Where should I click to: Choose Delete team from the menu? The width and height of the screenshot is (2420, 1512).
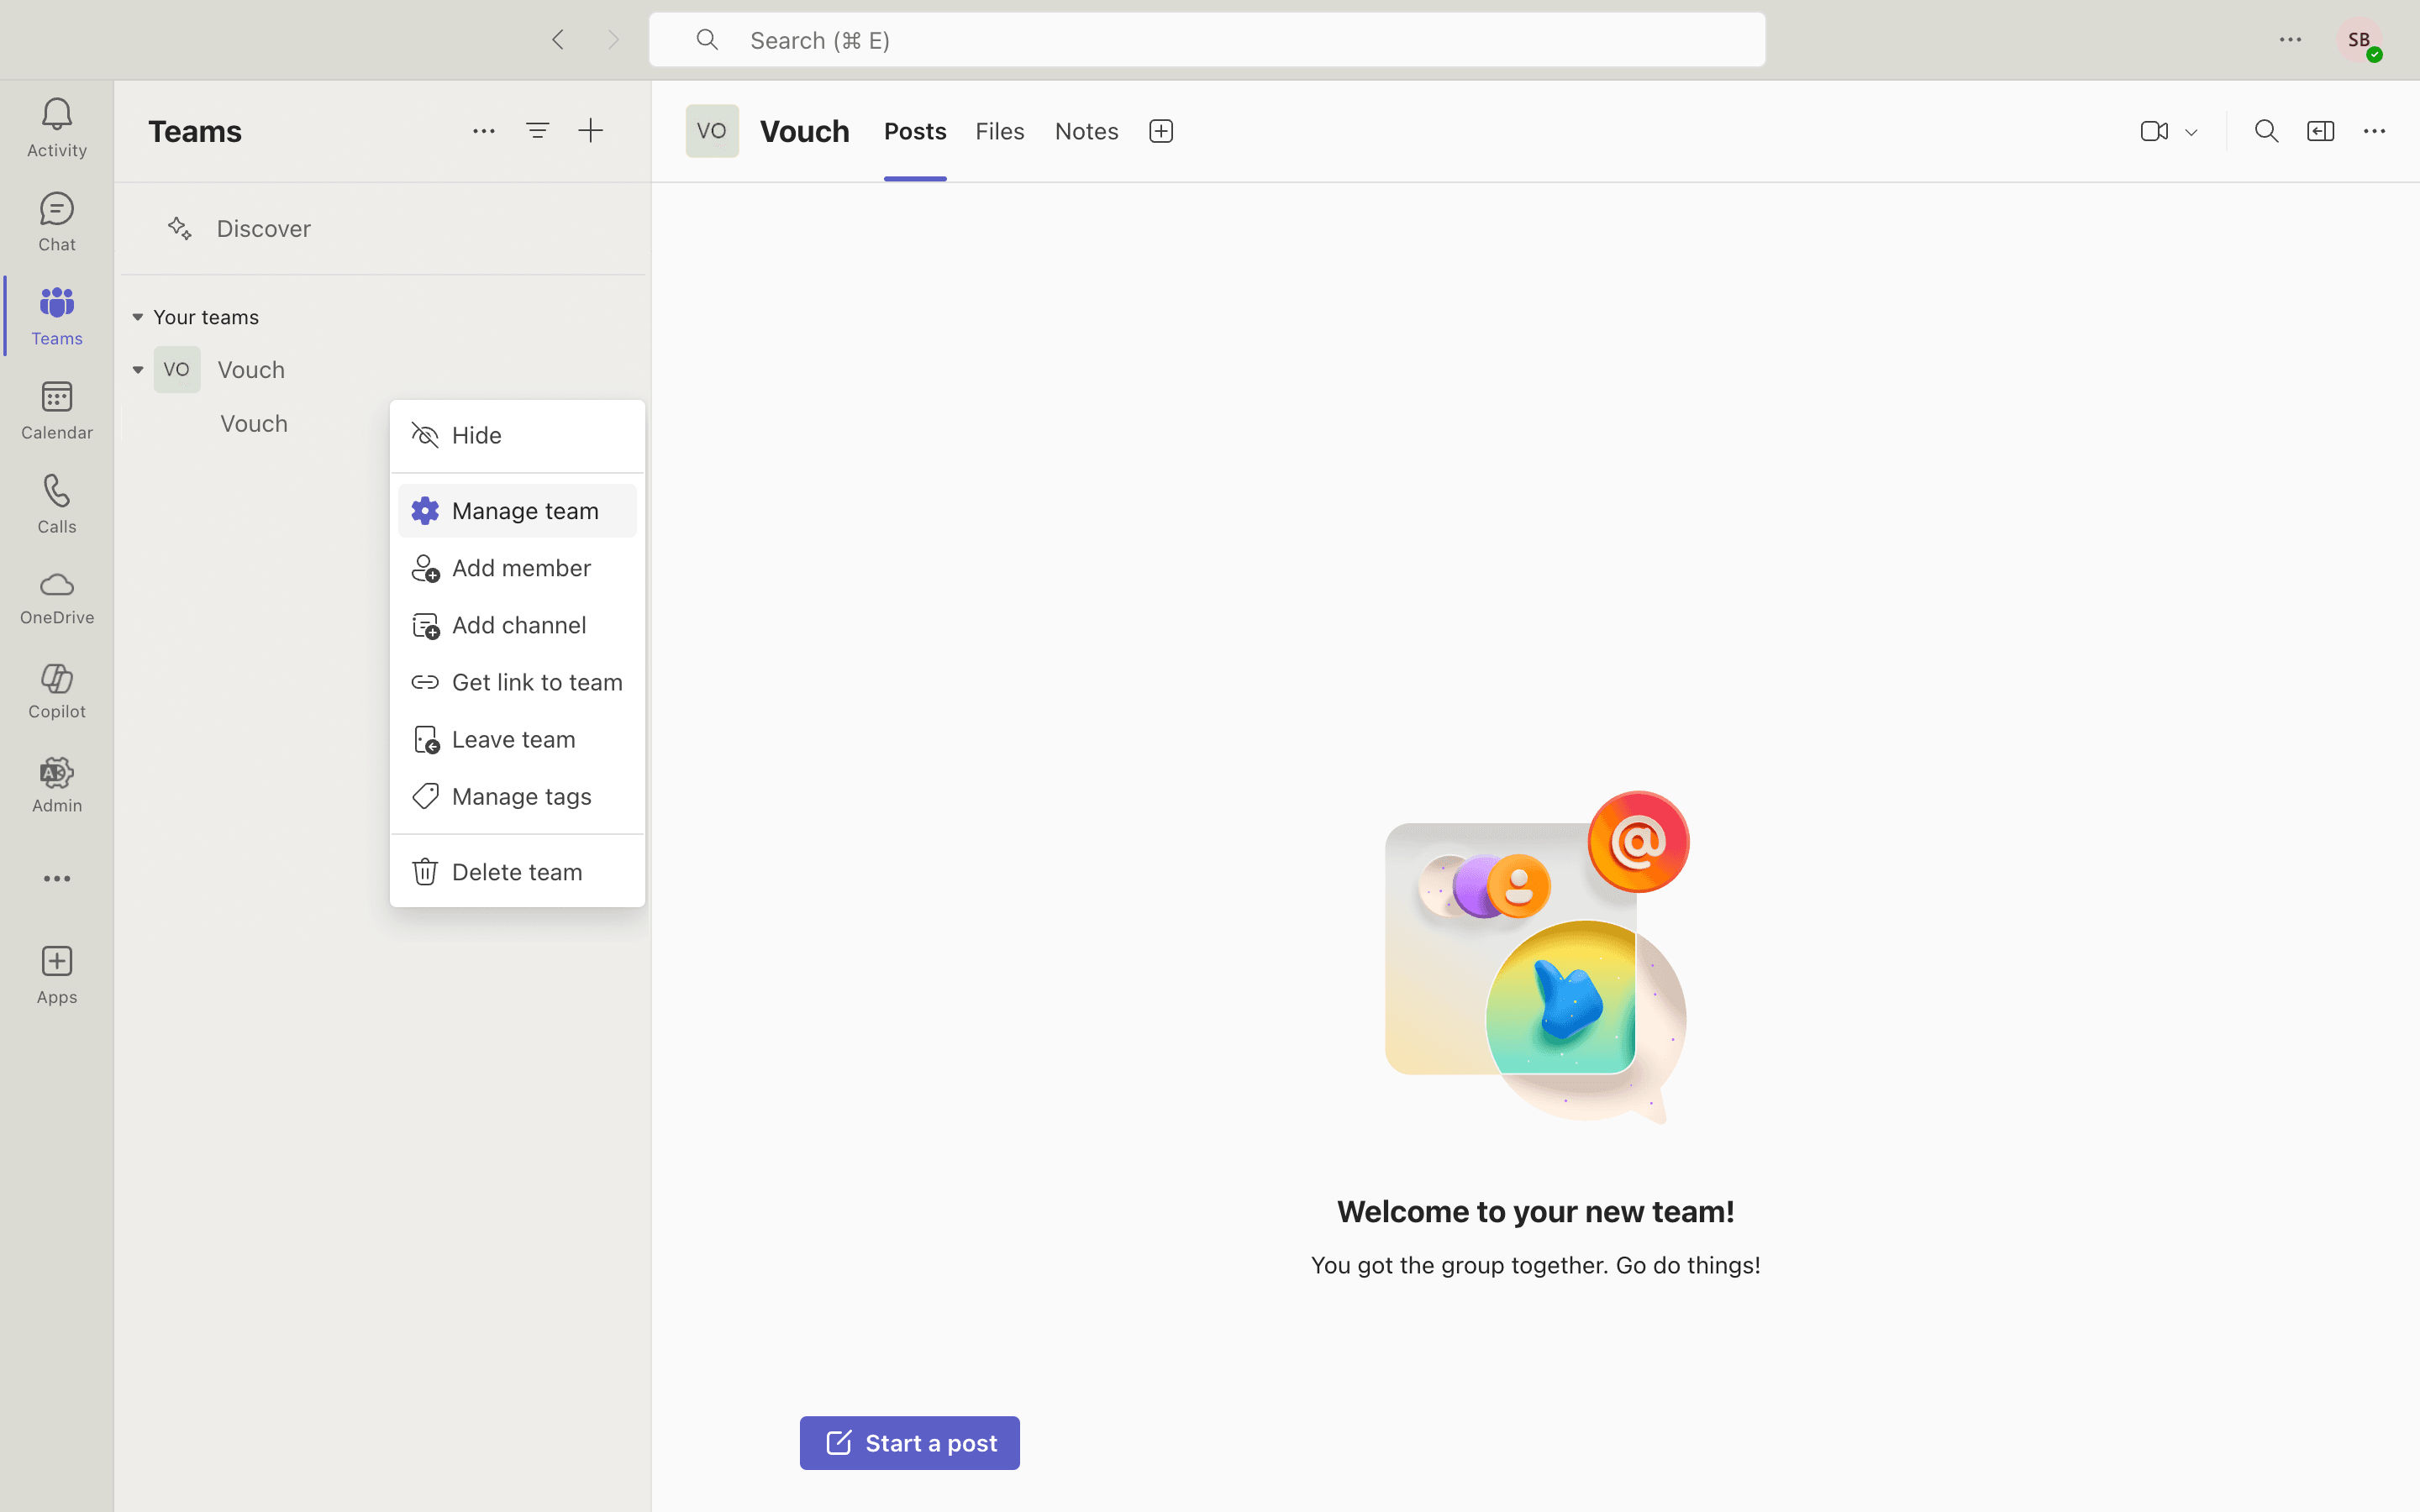tap(517, 872)
